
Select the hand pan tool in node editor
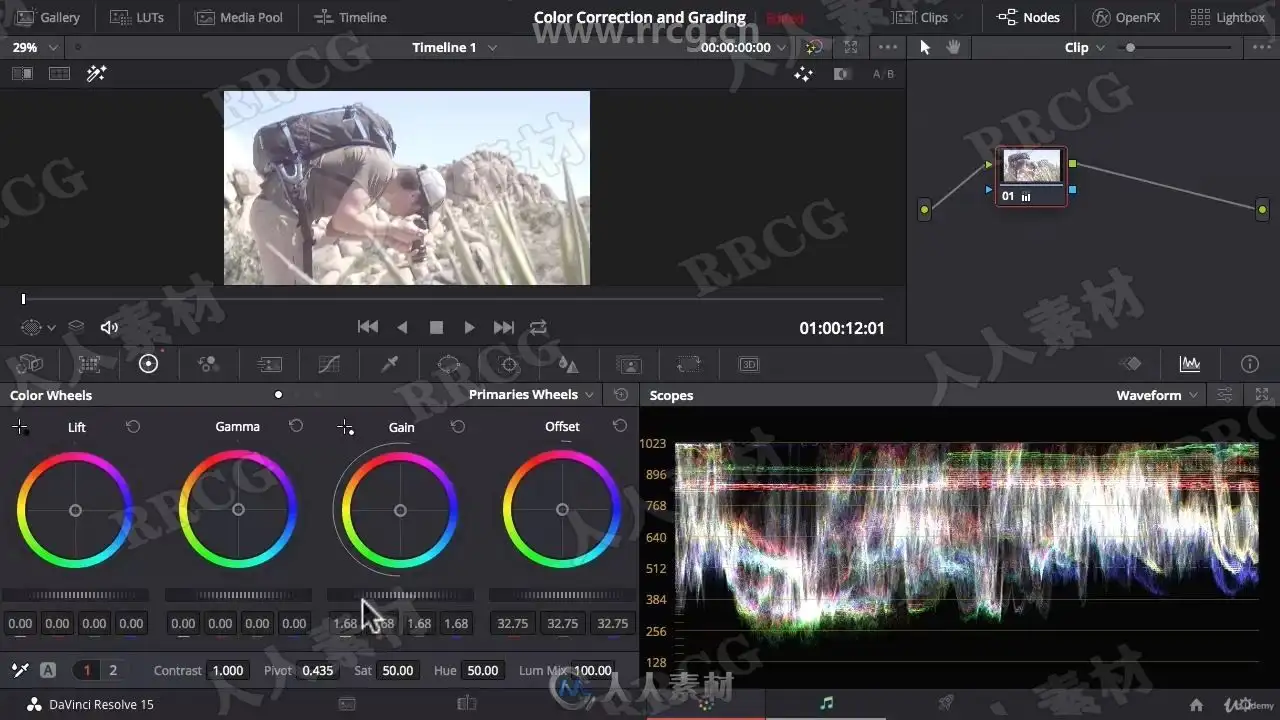click(x=953, y=47)
